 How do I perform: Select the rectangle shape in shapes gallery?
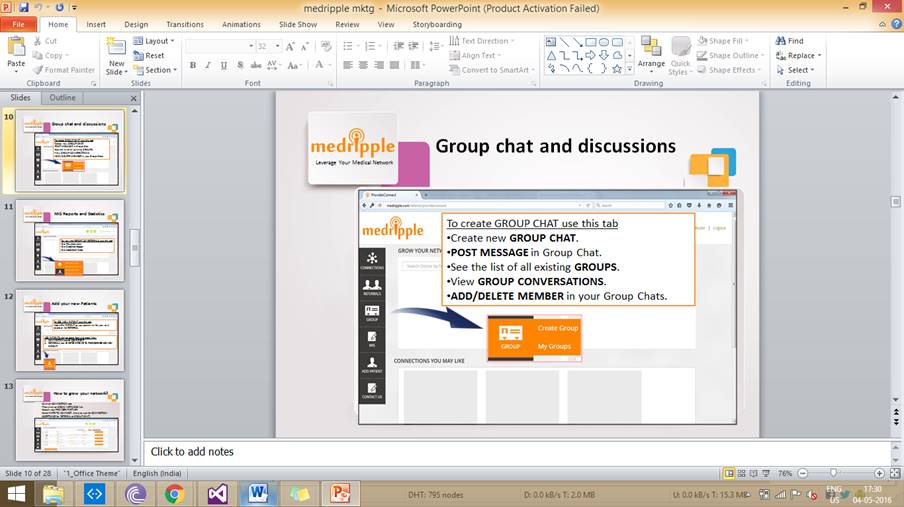(591, 41)
